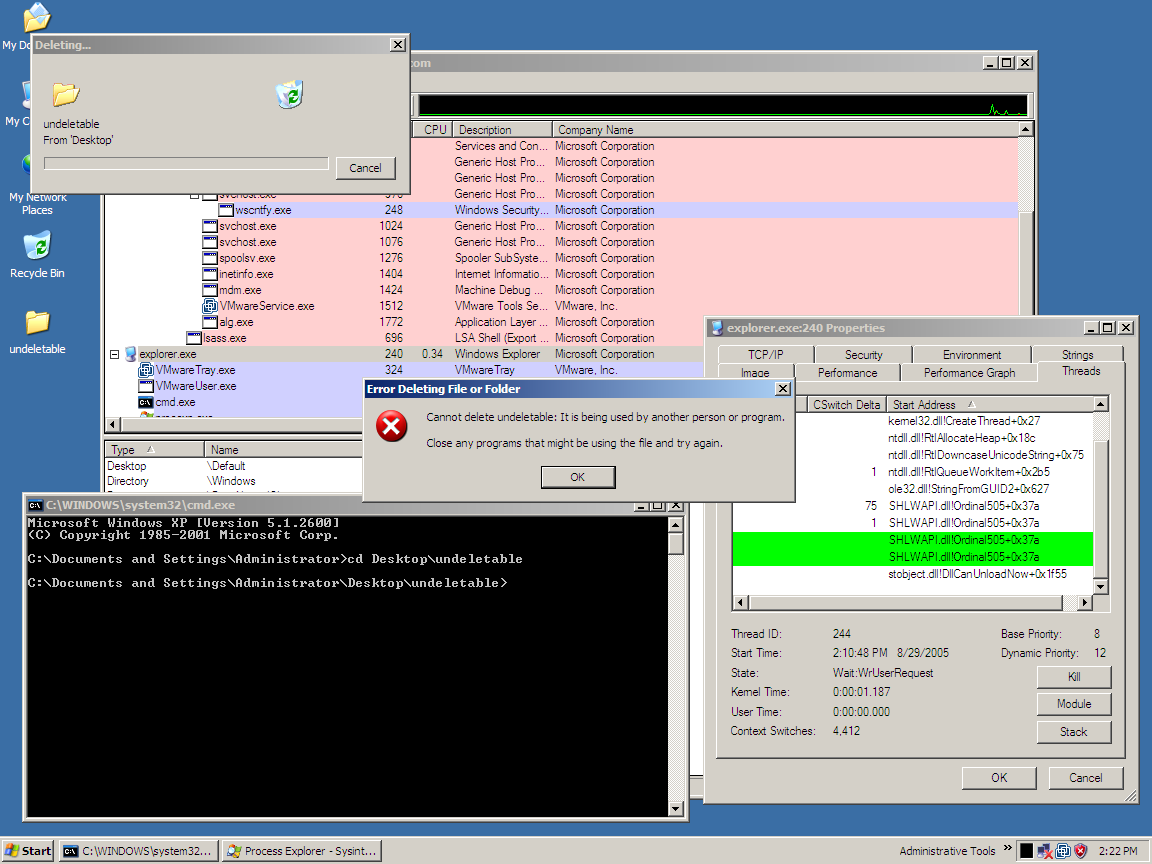Viewport: 1152px width, 864px height.
Task: Click the Security Center red shield tray icon
Action: tap(1080, 851)
